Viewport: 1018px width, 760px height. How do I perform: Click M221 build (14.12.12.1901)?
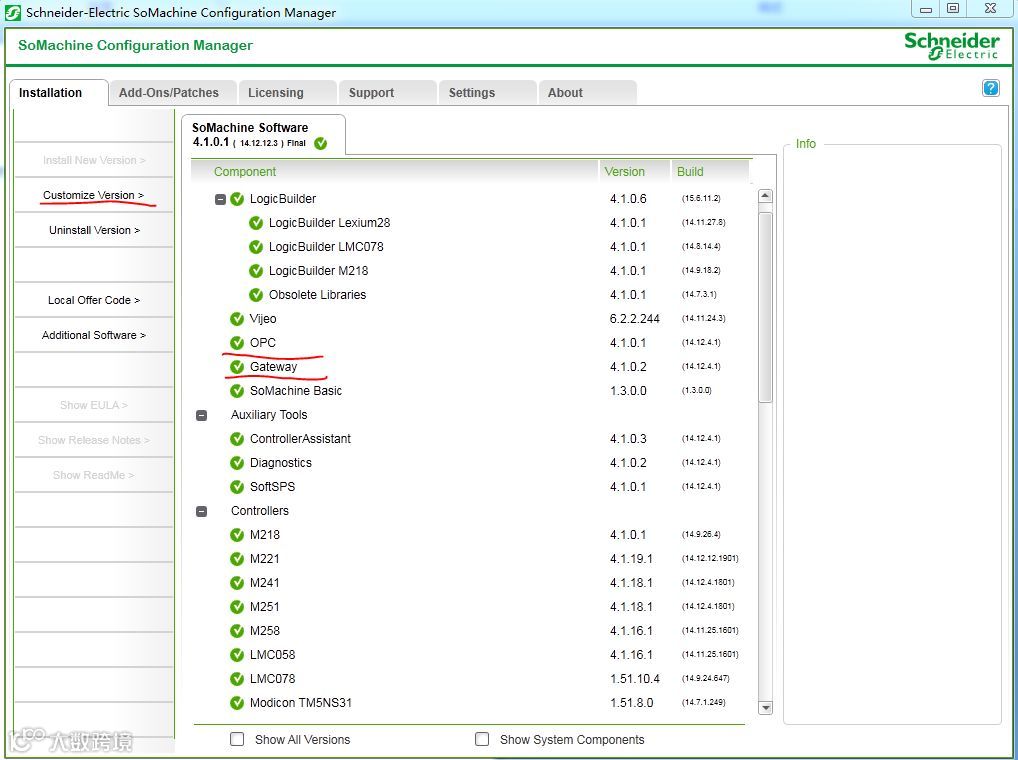(710, 559)
